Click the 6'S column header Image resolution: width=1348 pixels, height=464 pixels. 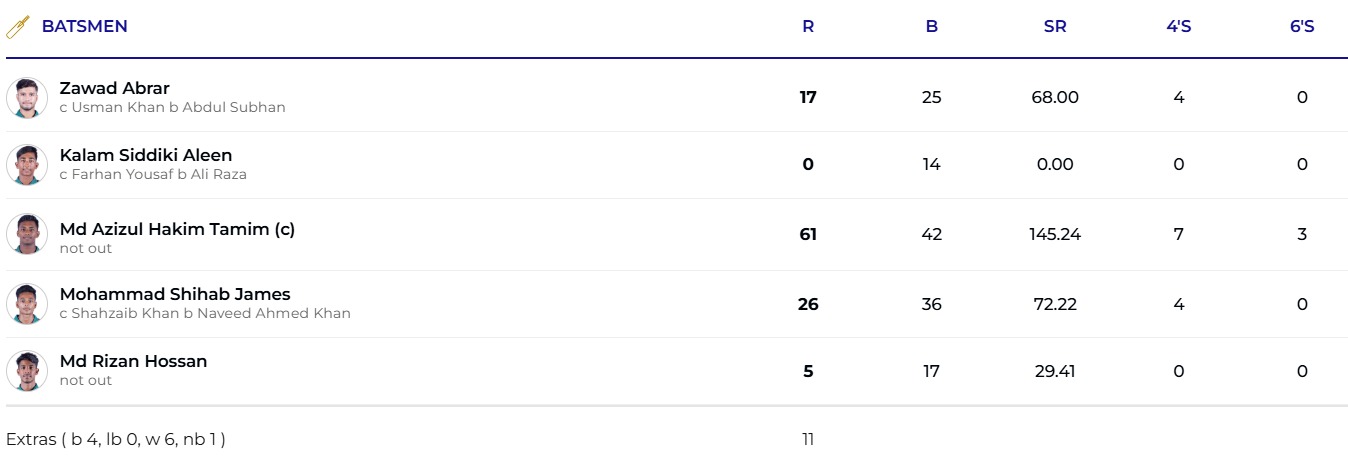tap(1302, 27)
